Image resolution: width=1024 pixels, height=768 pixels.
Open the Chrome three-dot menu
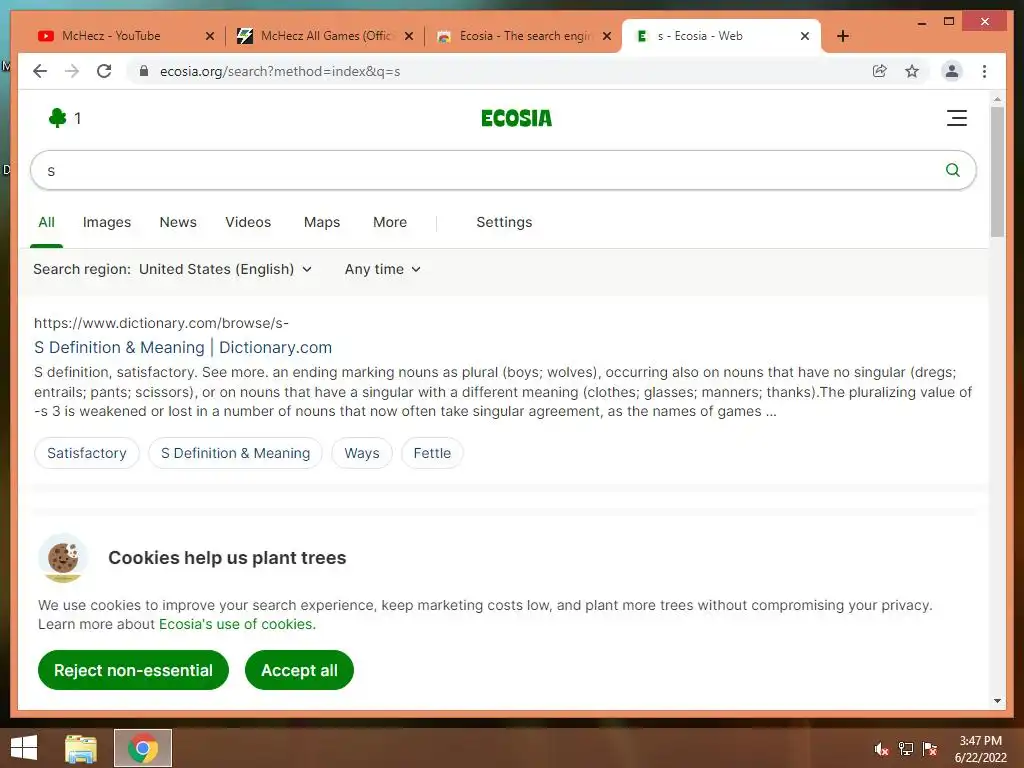coord(984,71)
